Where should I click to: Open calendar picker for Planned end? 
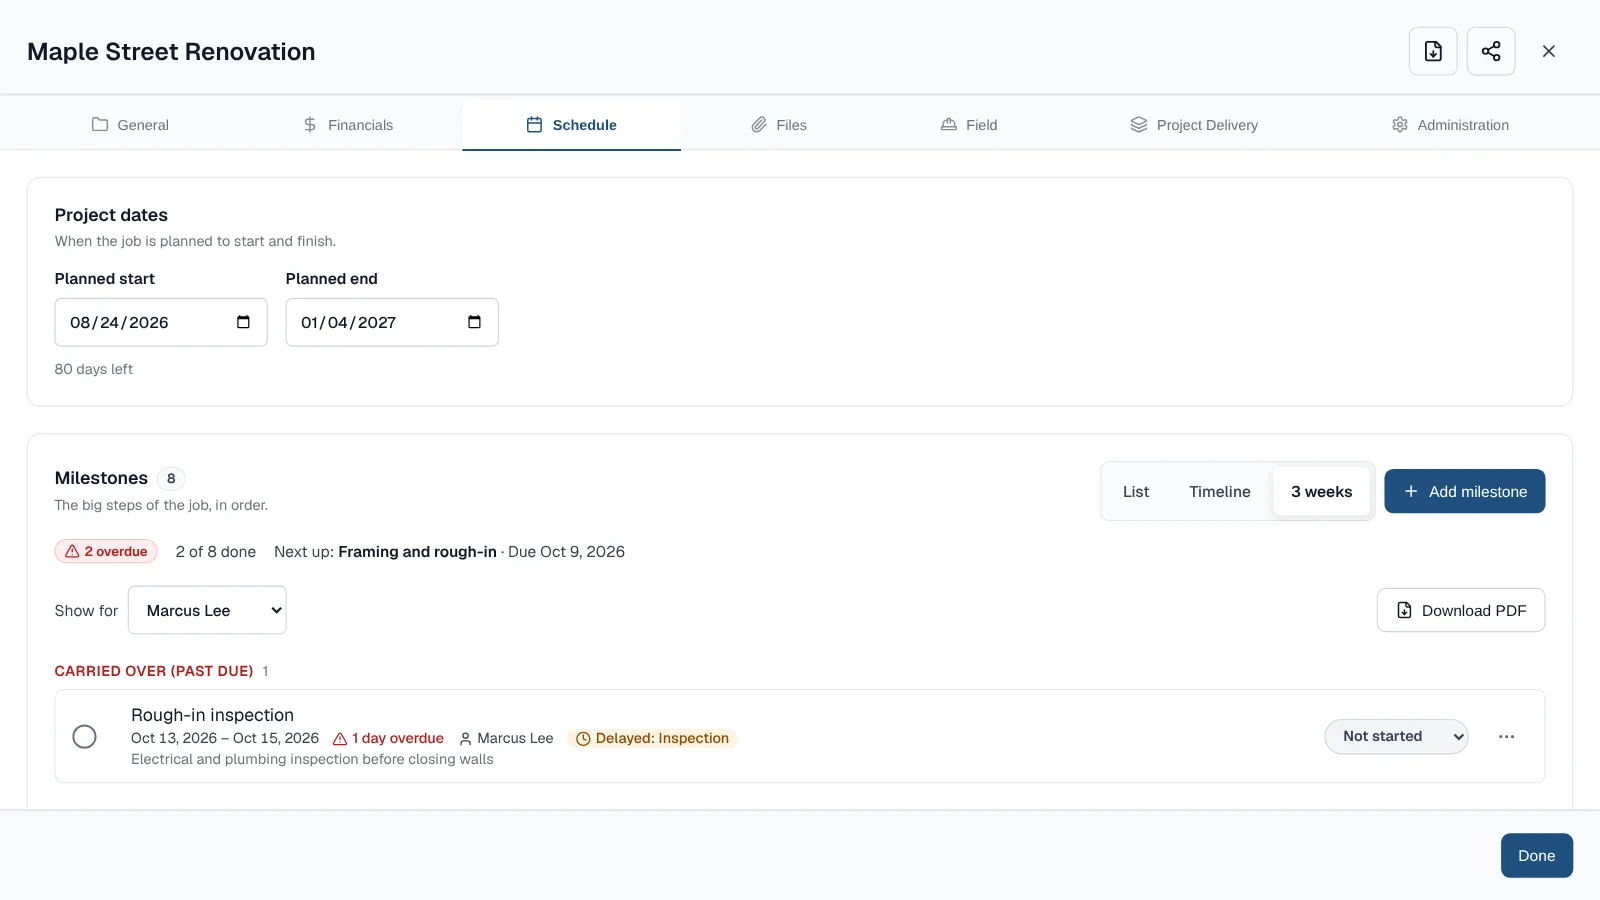click(x=474, y=322)
